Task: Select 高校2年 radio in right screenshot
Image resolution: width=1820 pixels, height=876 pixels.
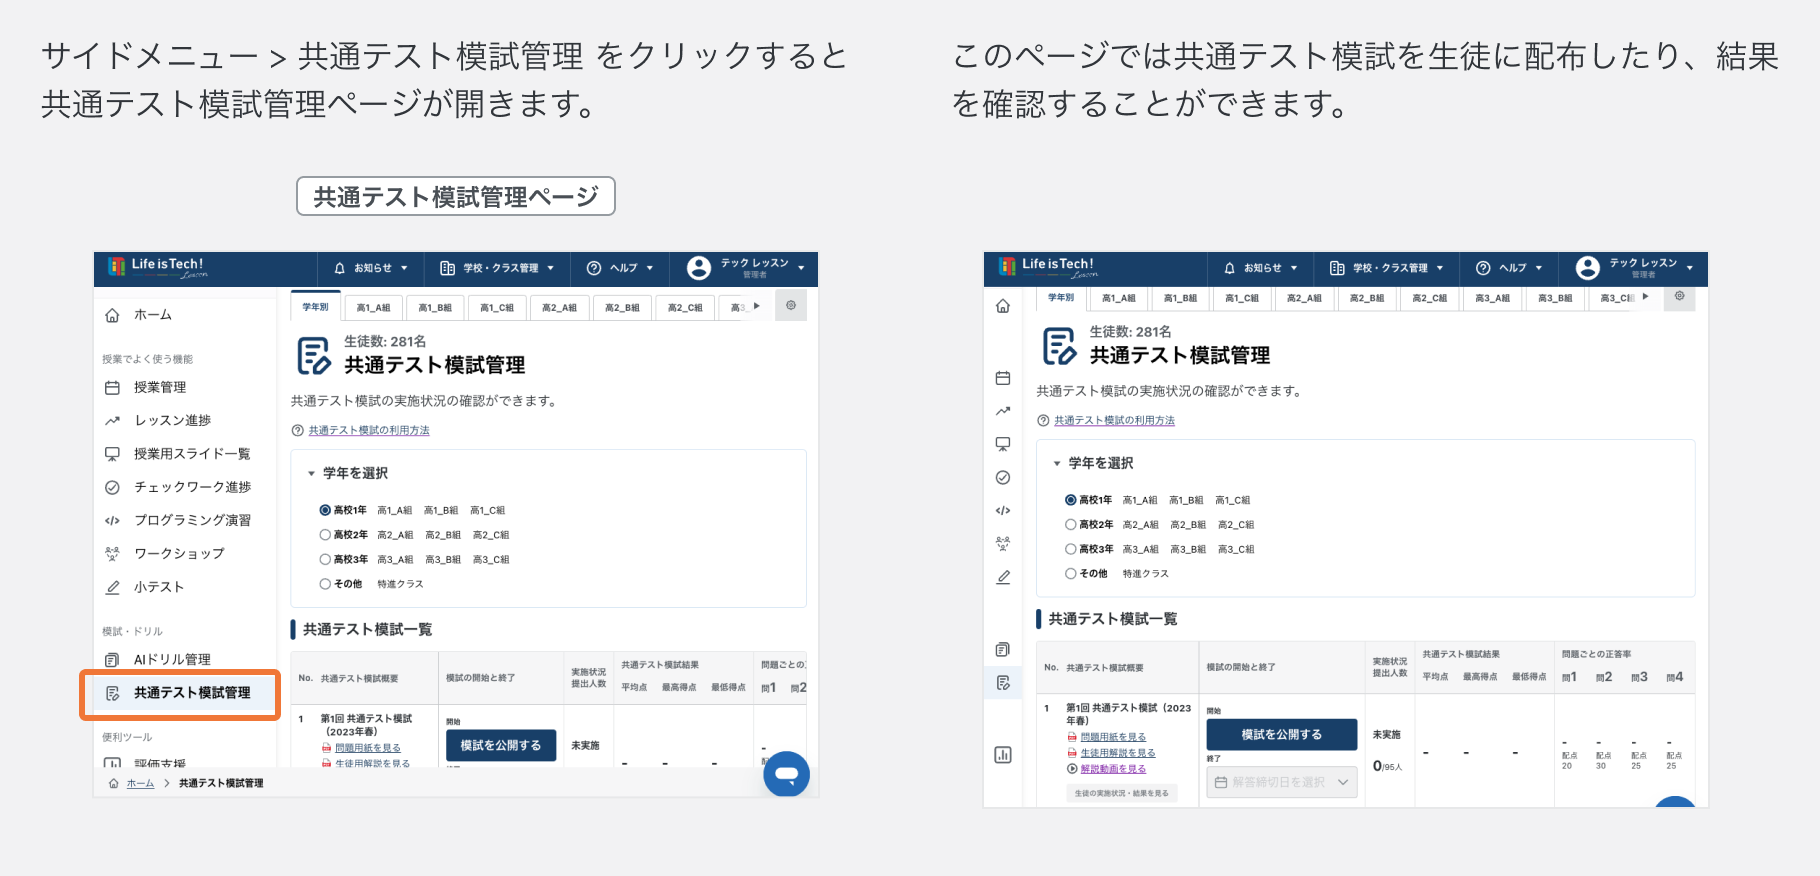Action: pos(1071,524)
